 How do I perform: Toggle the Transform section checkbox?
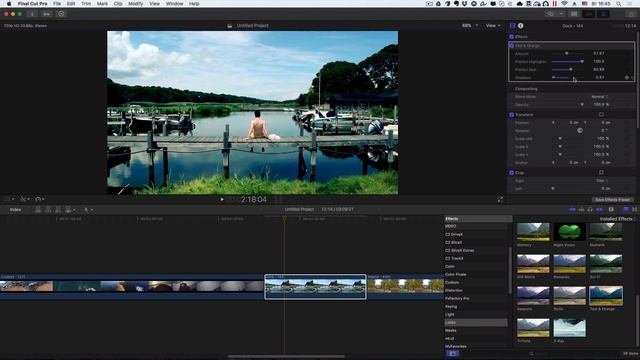[511, 115]
